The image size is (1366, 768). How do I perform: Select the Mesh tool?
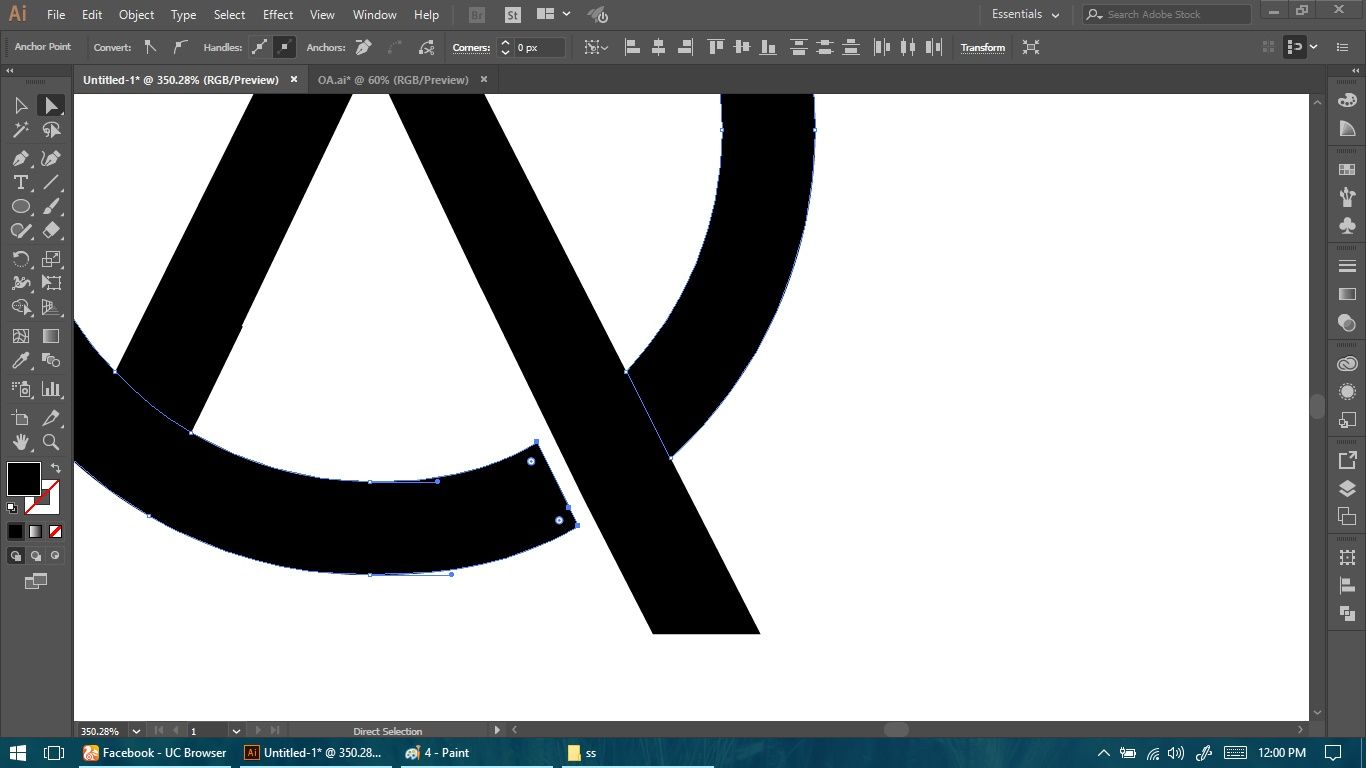click(x=20, y=337)
